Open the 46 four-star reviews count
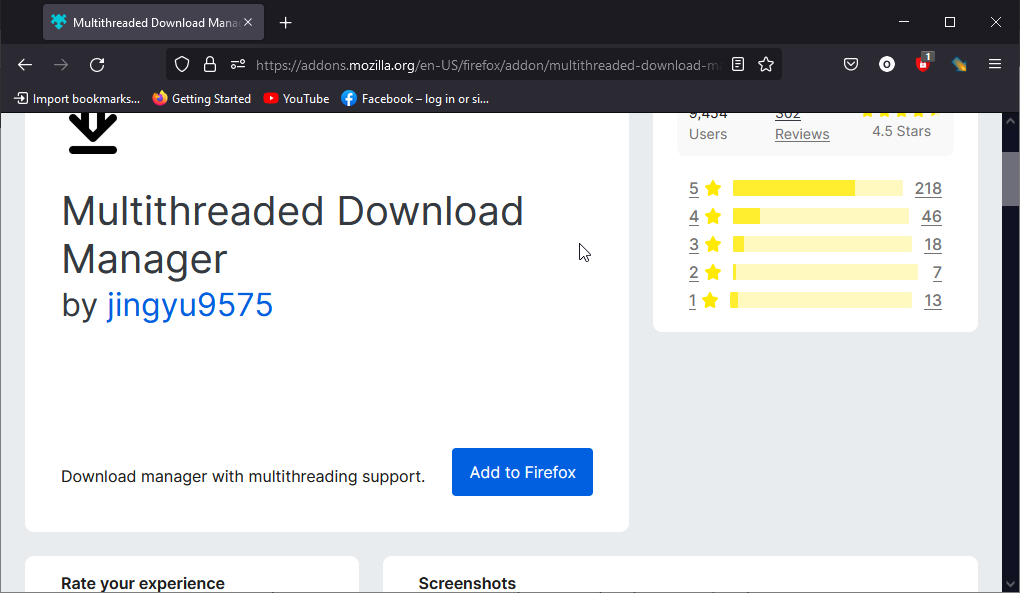The height and width of the screenshot is (593, 1020). (x=932, y=217)
